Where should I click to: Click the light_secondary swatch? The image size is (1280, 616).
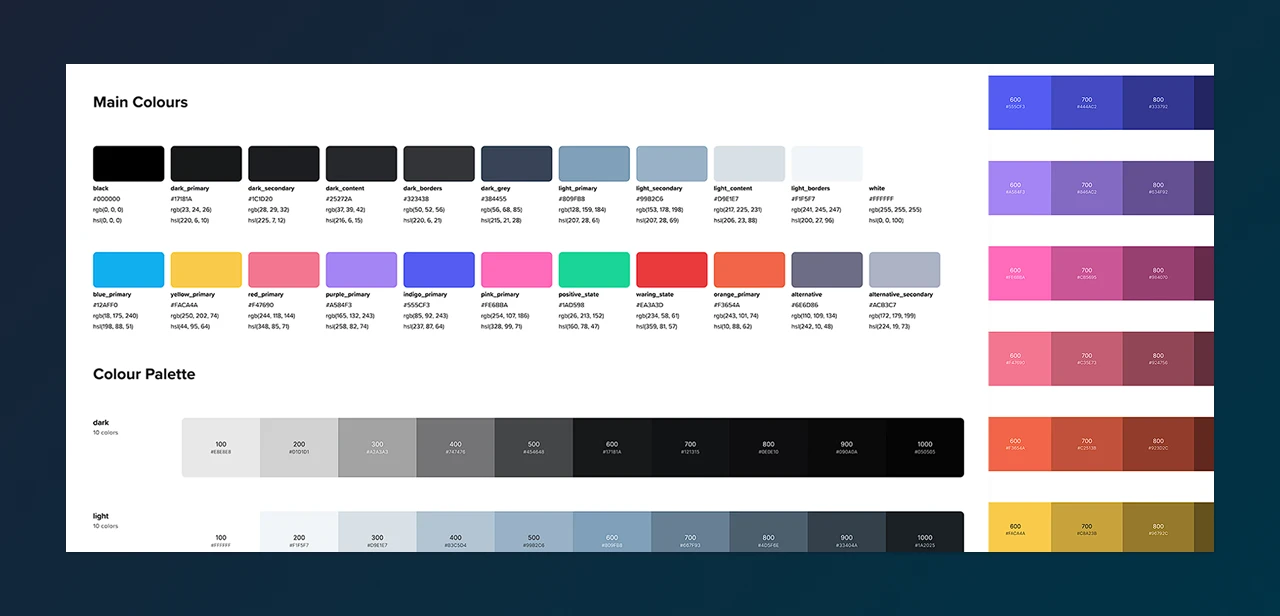point(671,164)
